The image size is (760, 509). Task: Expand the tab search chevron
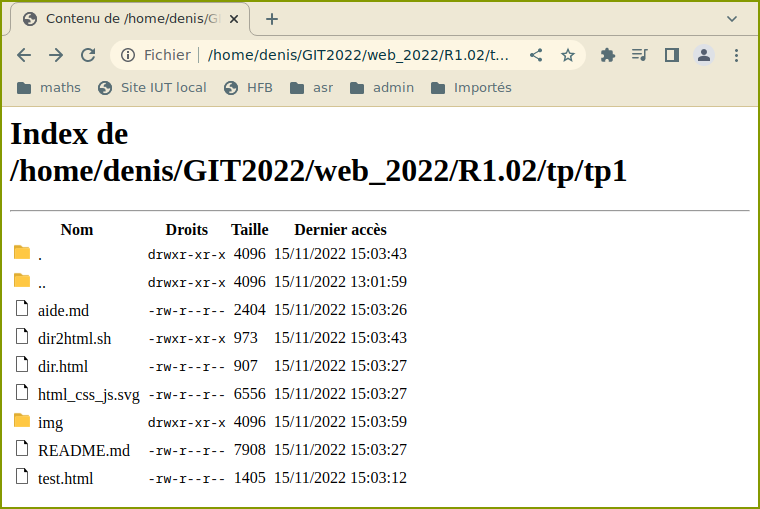tap(731, 19)
